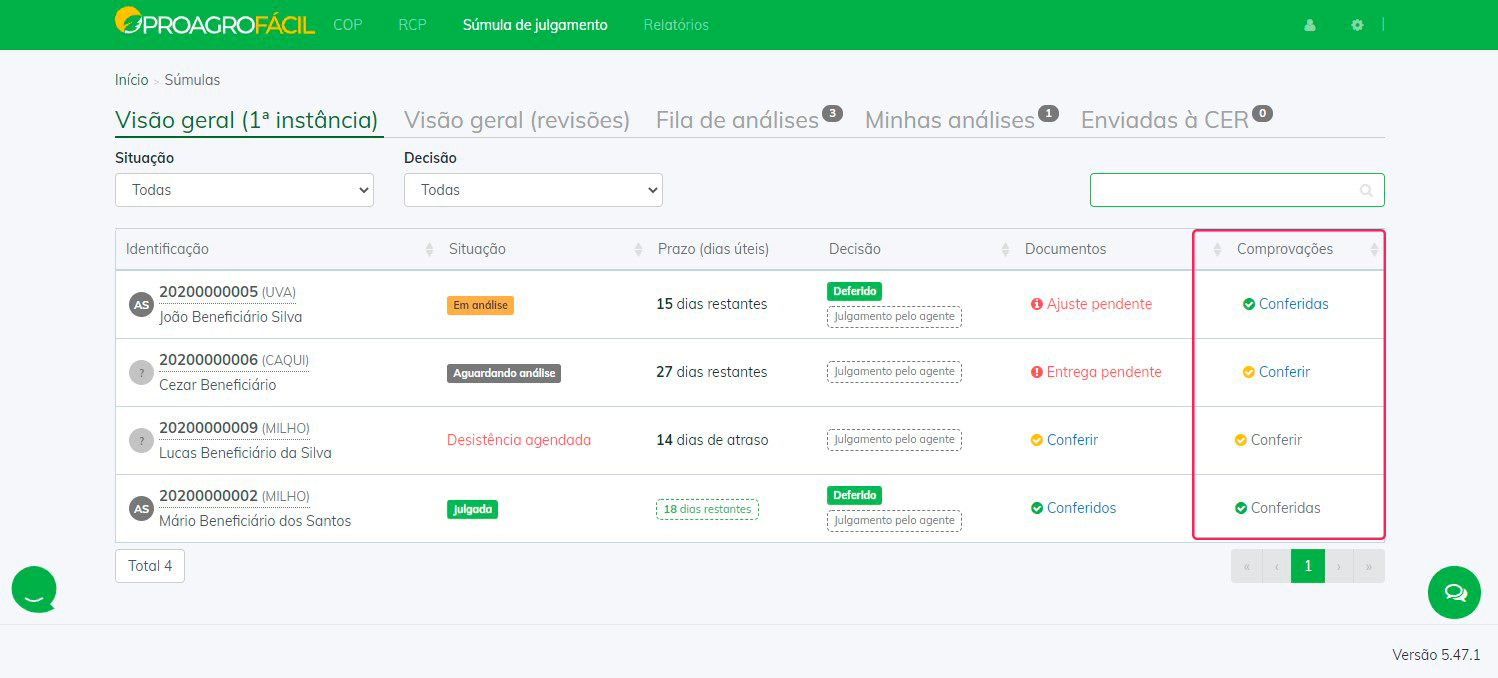Click the ProagroFácil logo

click(215, 21)
